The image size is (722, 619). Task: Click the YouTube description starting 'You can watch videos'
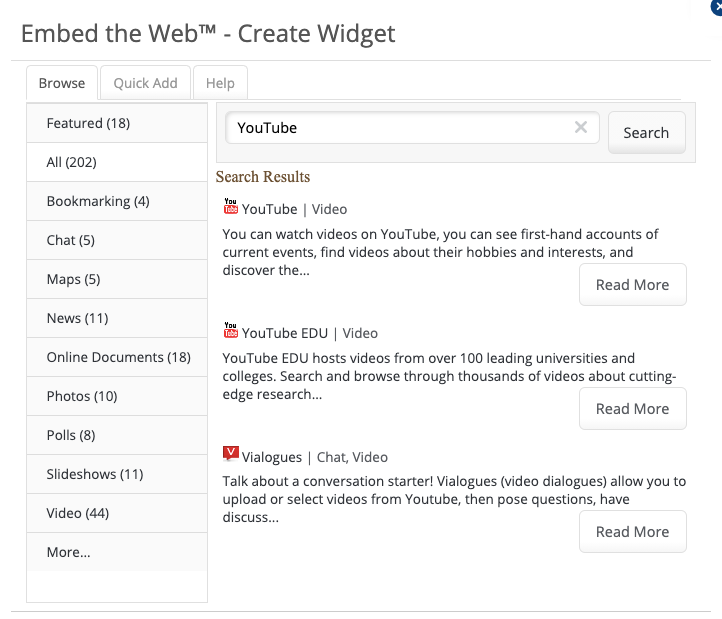tap(440, 252)
